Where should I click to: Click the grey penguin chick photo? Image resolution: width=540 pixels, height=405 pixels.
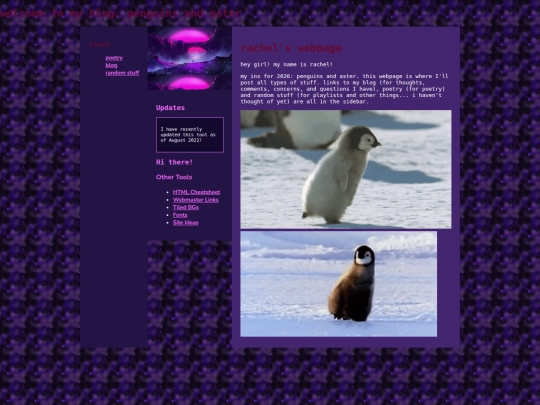[x=346, y=169]
